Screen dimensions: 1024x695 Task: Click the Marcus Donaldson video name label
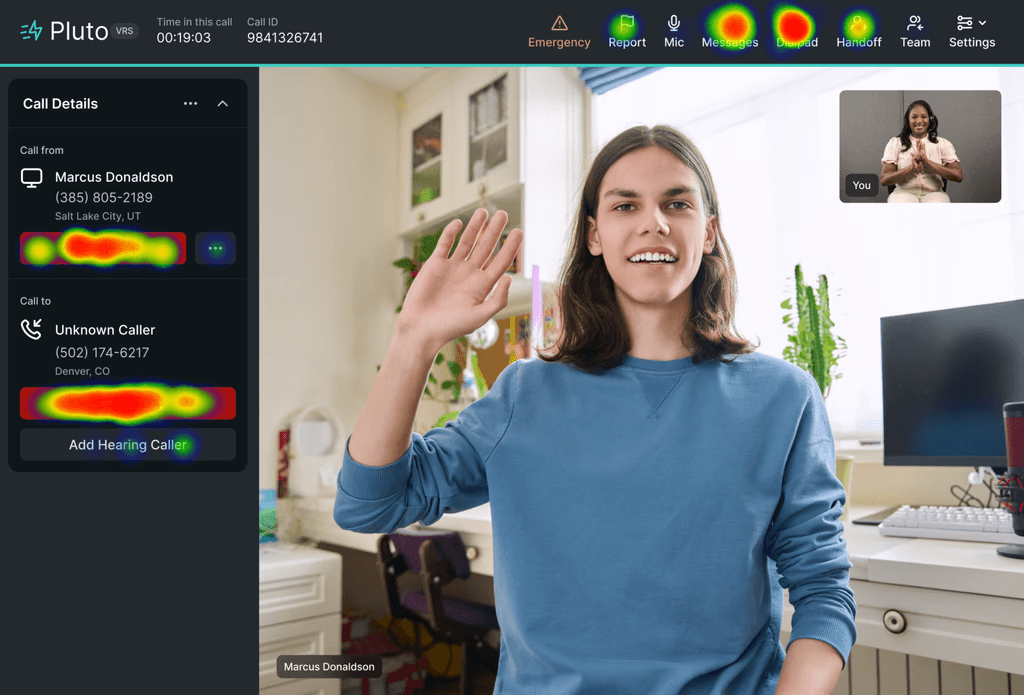[329, 666]
